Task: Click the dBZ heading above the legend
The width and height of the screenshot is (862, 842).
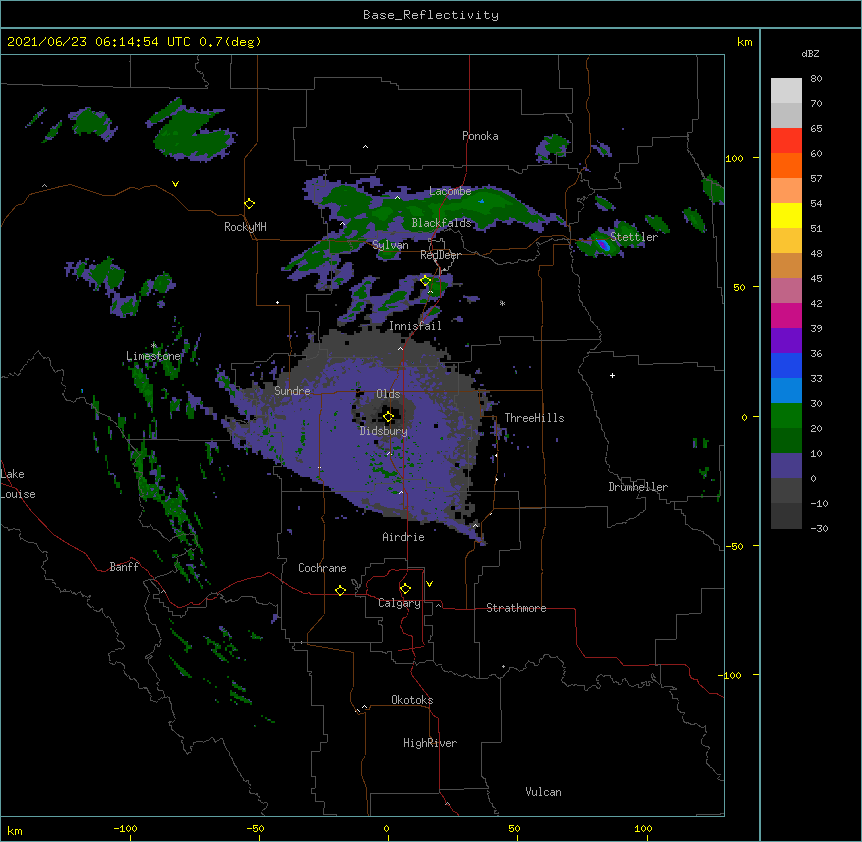Action: click(810, 53)
